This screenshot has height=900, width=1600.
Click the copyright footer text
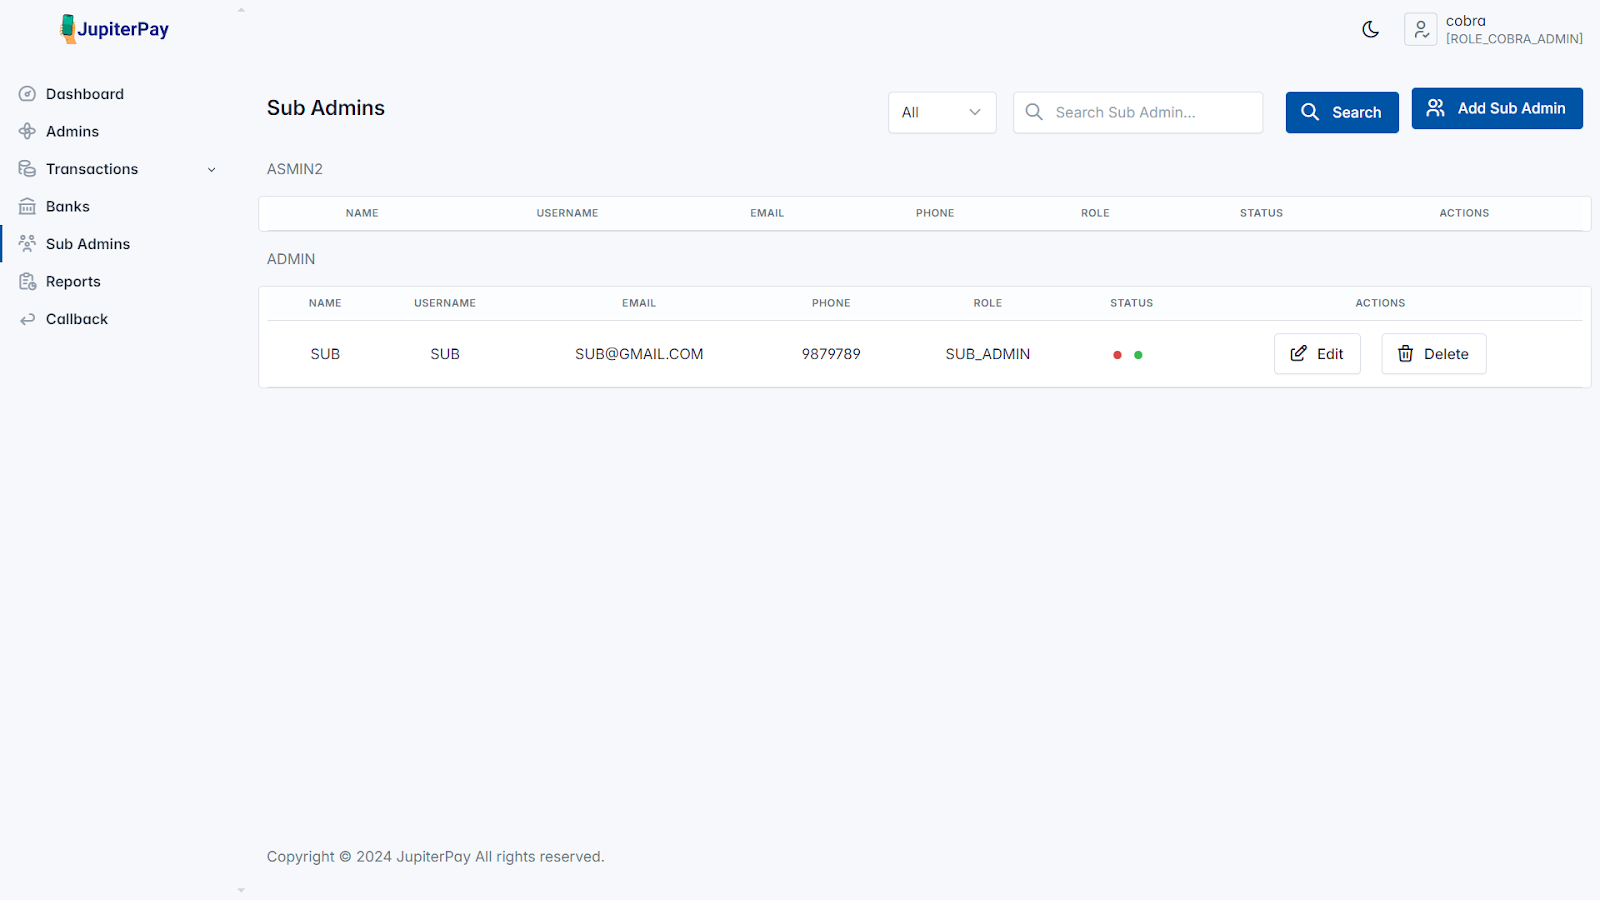click(435, 857)
